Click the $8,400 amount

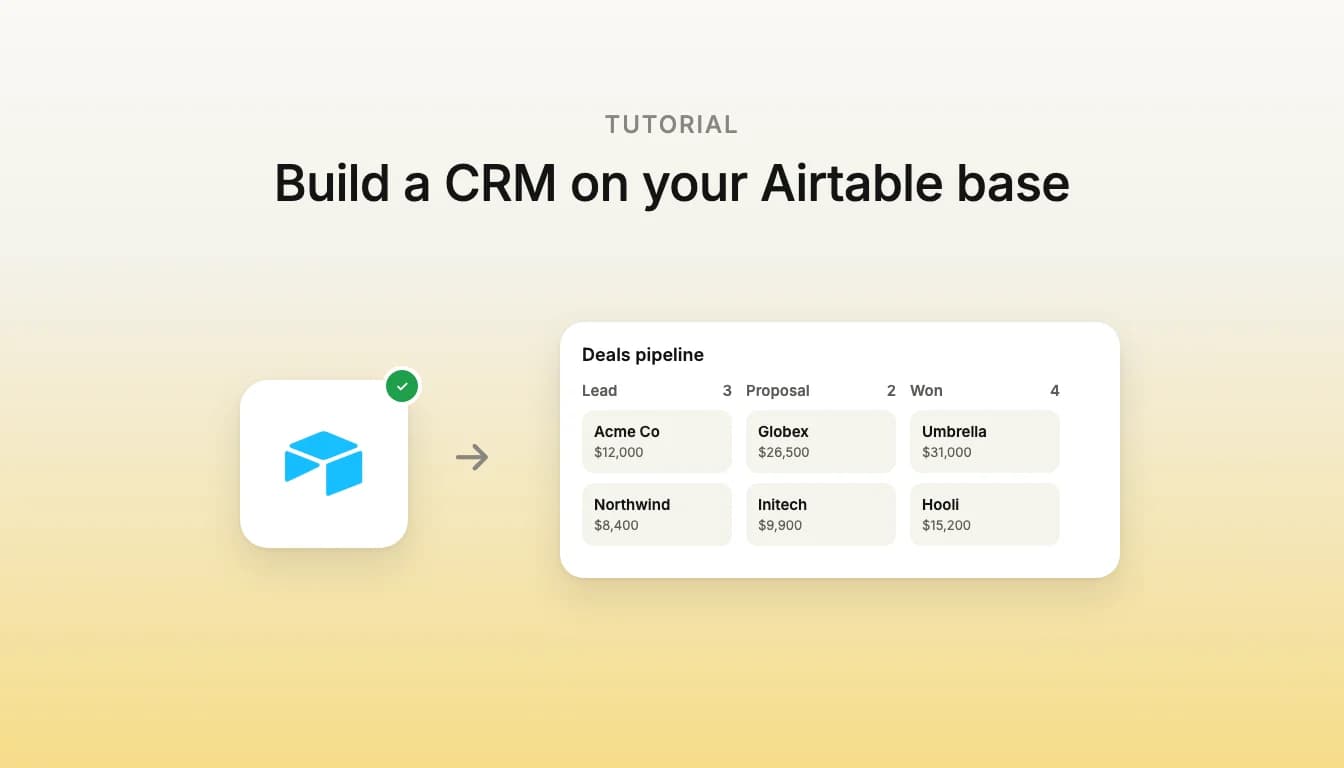coord(616,525)
